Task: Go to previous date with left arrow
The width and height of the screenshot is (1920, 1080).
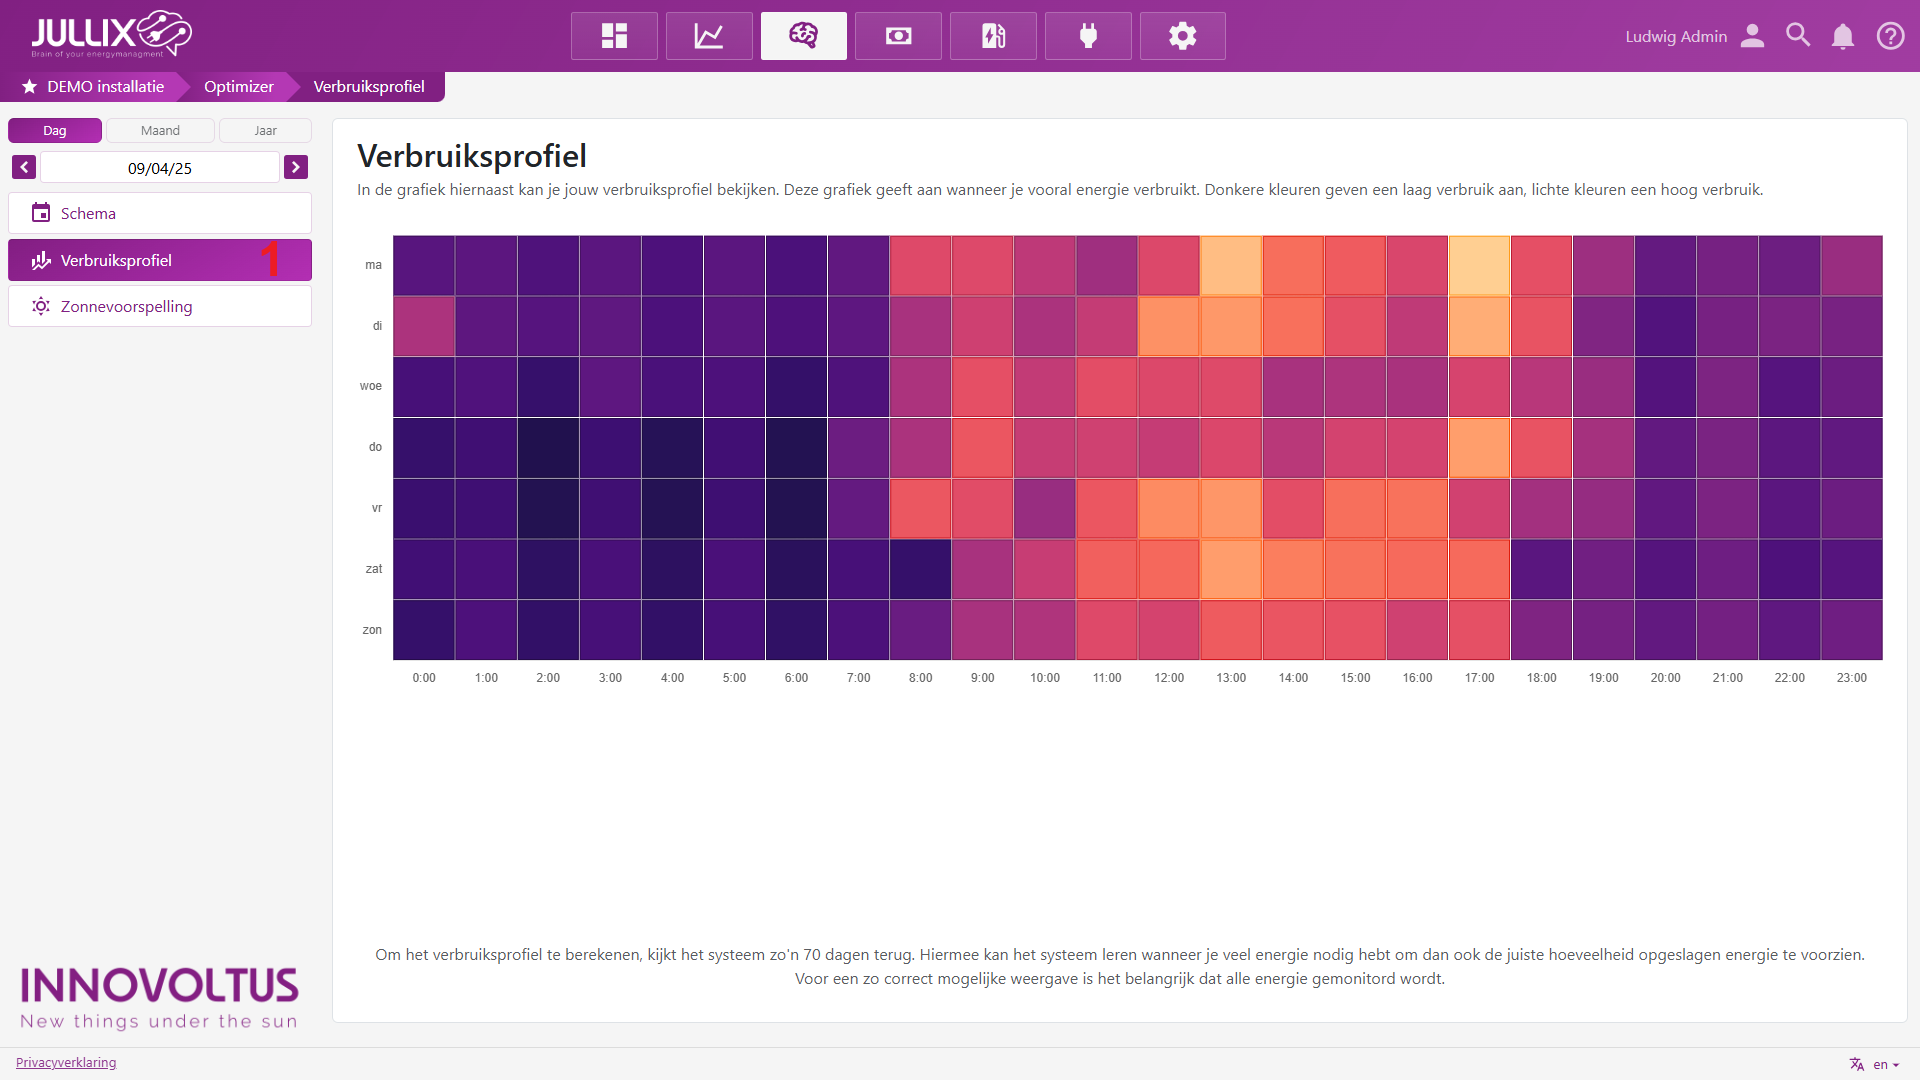Action: 24,167
